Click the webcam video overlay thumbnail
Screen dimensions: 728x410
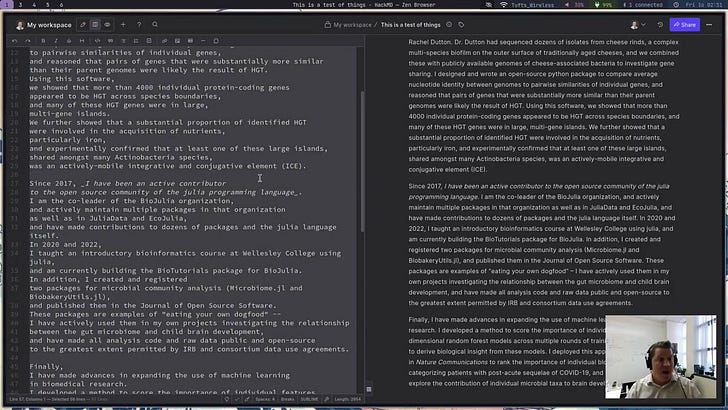pos(660,357)
